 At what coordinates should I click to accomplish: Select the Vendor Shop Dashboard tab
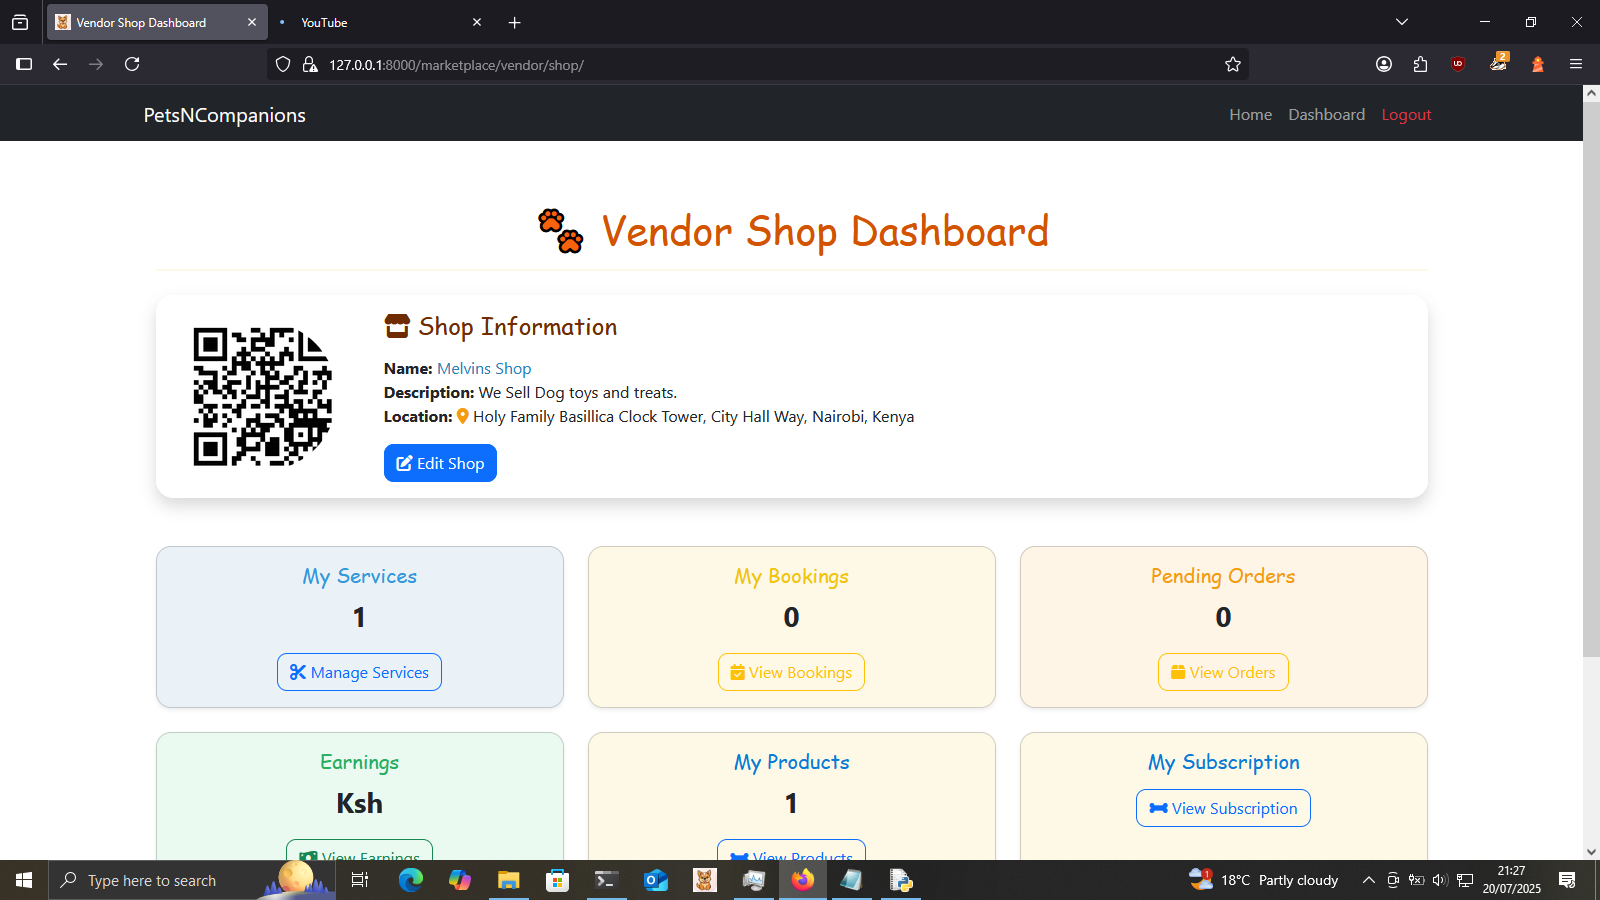157,22
